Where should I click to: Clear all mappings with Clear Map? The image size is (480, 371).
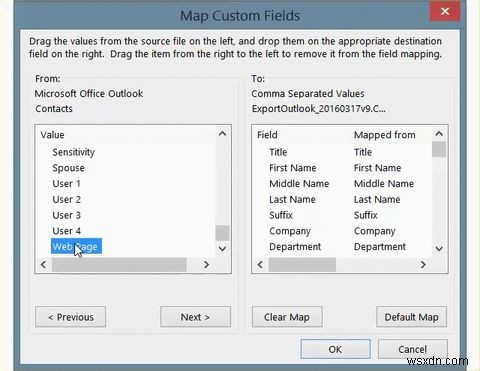point(287,317)
